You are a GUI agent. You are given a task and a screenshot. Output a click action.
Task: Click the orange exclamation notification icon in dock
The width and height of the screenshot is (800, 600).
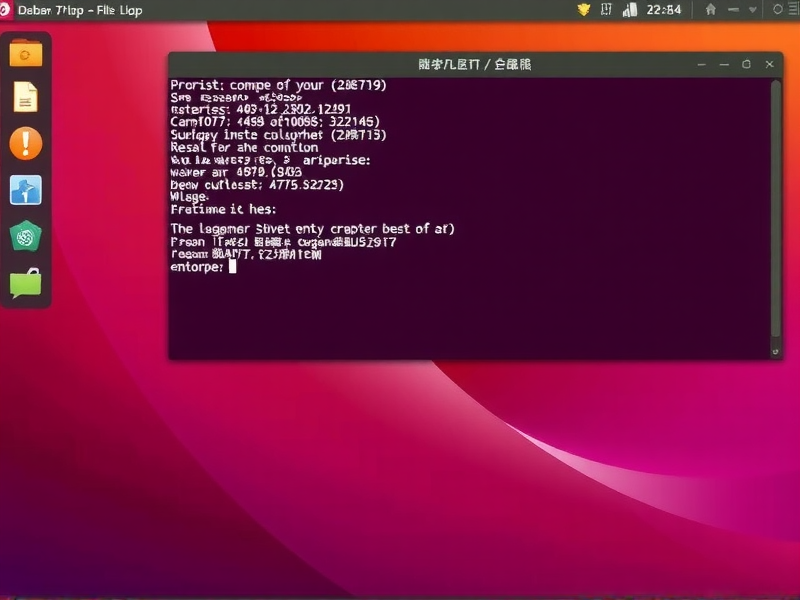tap(25, 142)
